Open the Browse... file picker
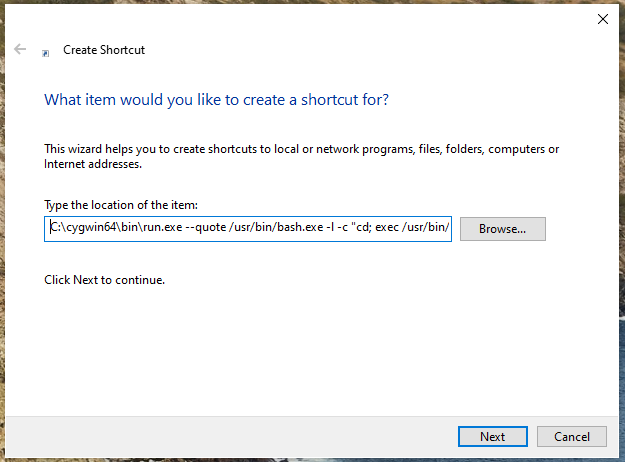This screenshot has height=462, width=625. pyautogui.click(x=503, y=229)
